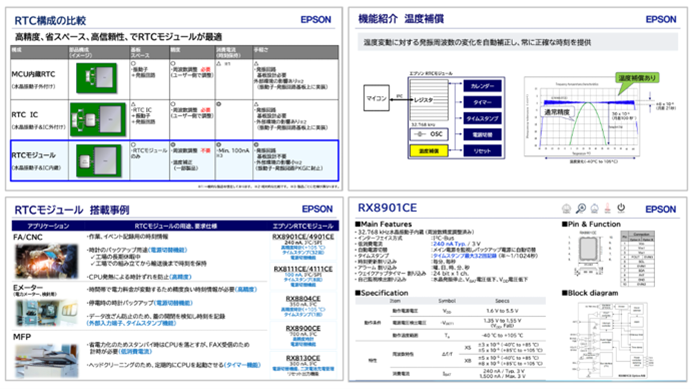
Task: Click the RX8130CE product link
Action: tap(303, 358)
